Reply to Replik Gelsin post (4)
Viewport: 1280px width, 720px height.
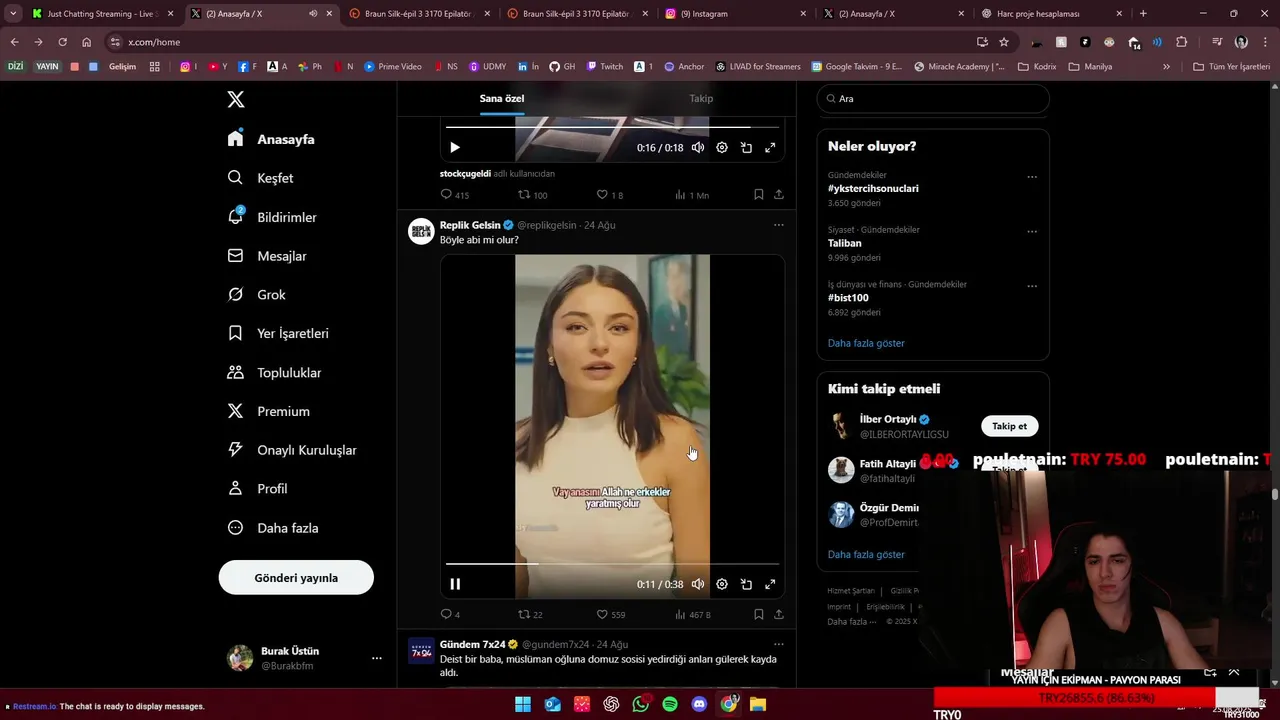(450, 614)
